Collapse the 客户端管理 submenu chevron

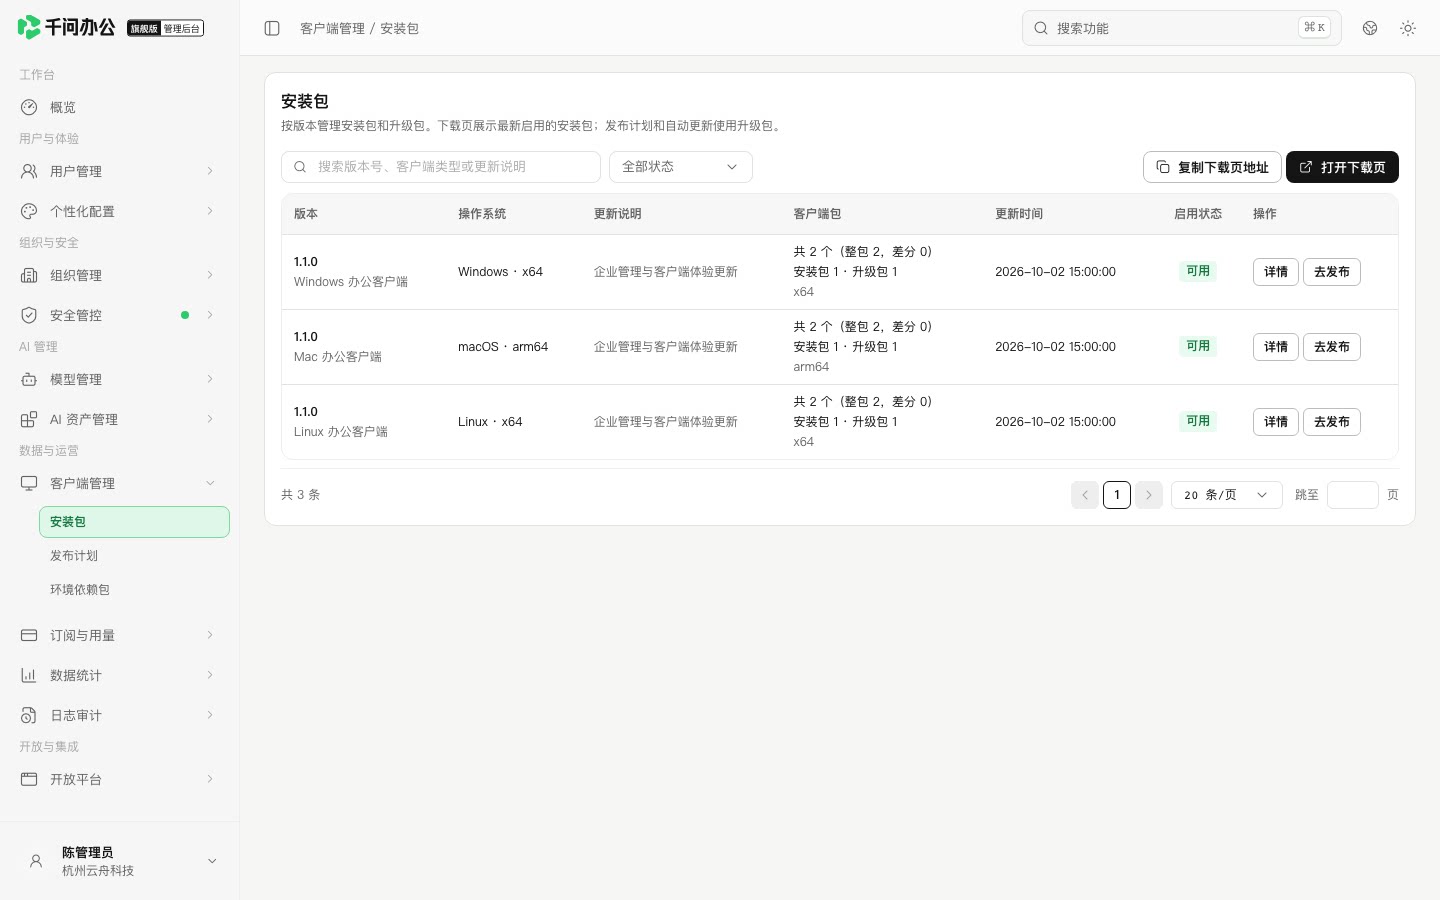pos(210,483)
